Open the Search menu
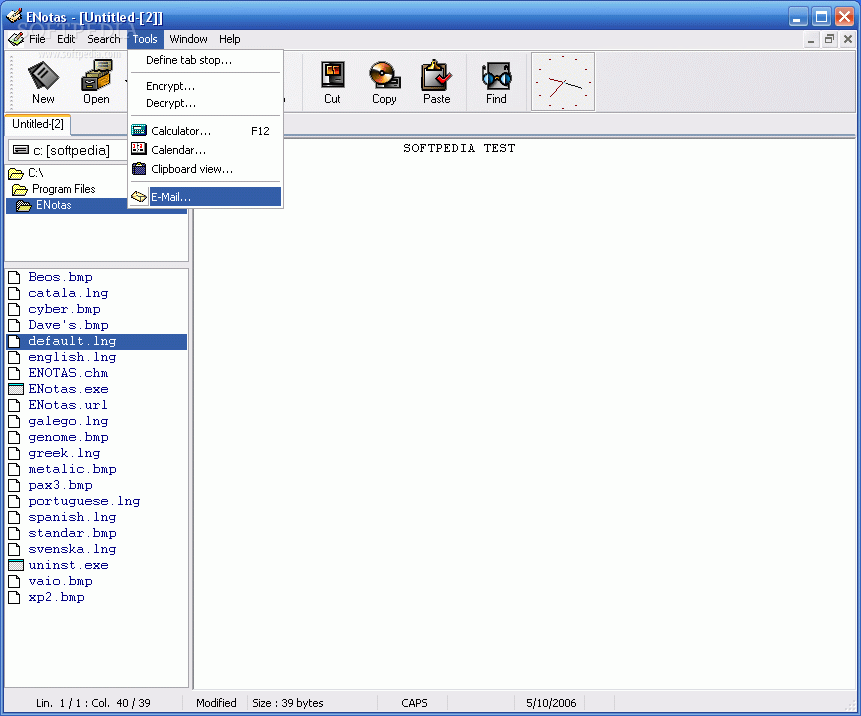861x716 pixels. [x=104, y=39]
